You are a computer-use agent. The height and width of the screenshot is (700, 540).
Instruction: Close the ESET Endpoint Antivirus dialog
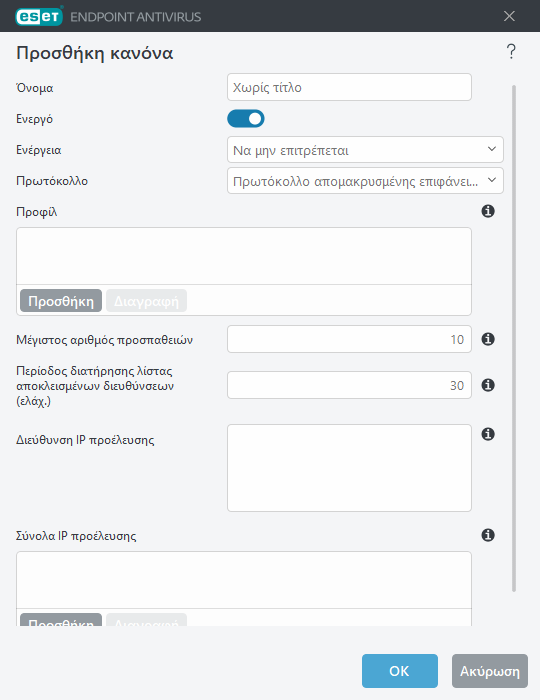click(509, 17)
